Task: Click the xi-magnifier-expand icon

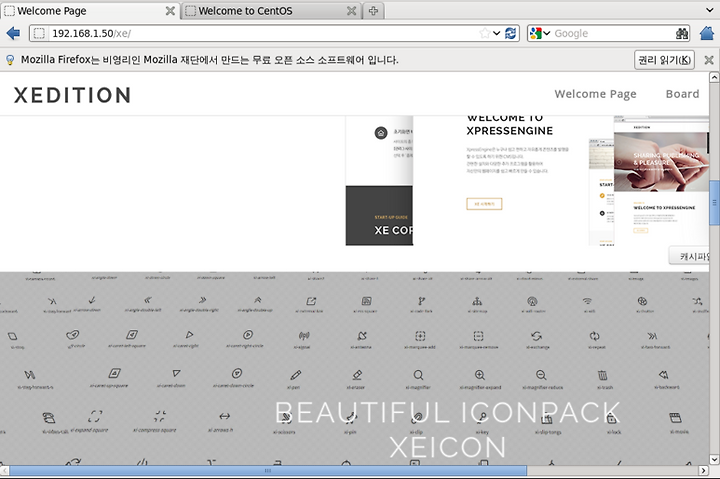Action: click(x=480, y=375)
